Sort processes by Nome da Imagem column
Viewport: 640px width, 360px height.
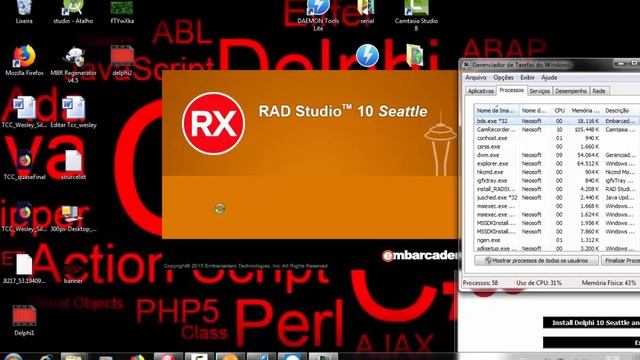tap(496, 111)
